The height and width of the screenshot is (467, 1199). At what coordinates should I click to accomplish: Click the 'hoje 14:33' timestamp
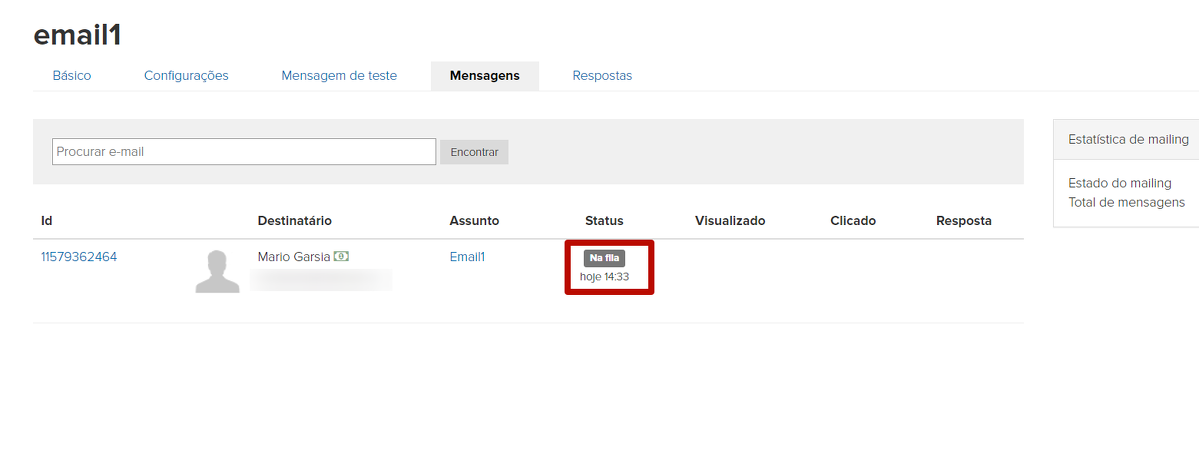604,277
